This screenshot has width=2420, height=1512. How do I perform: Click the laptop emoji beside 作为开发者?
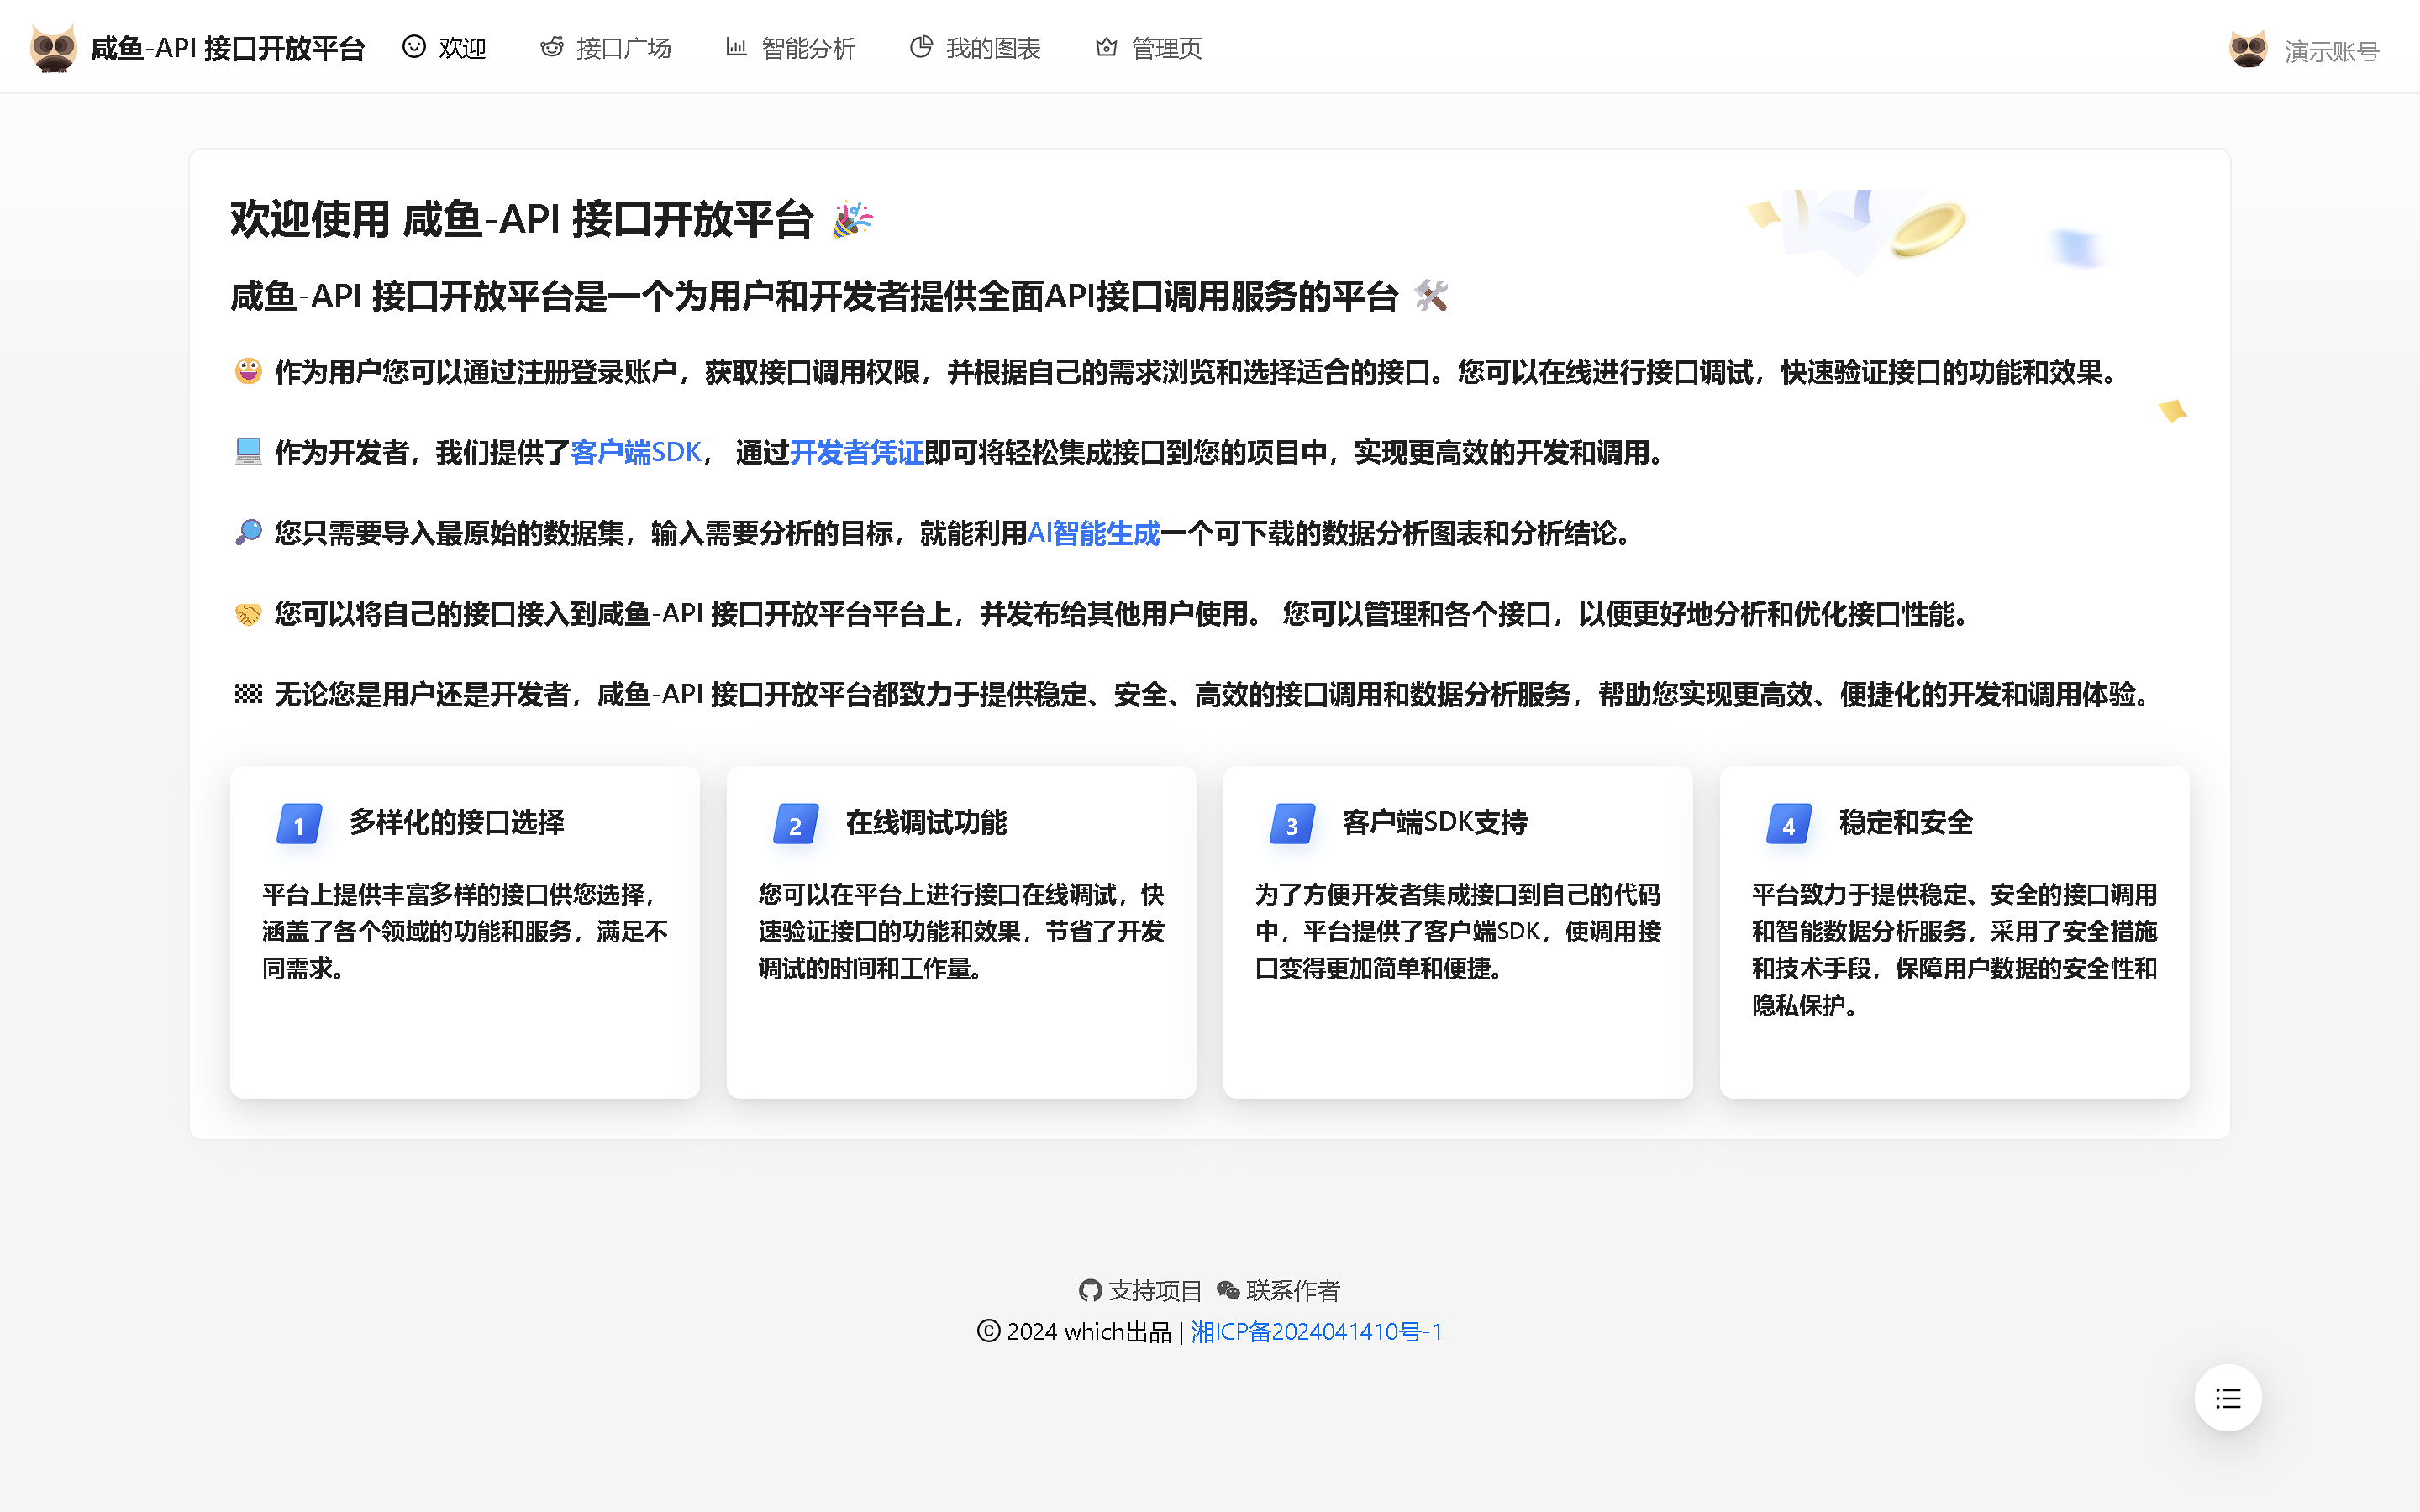tap(248, 452)
